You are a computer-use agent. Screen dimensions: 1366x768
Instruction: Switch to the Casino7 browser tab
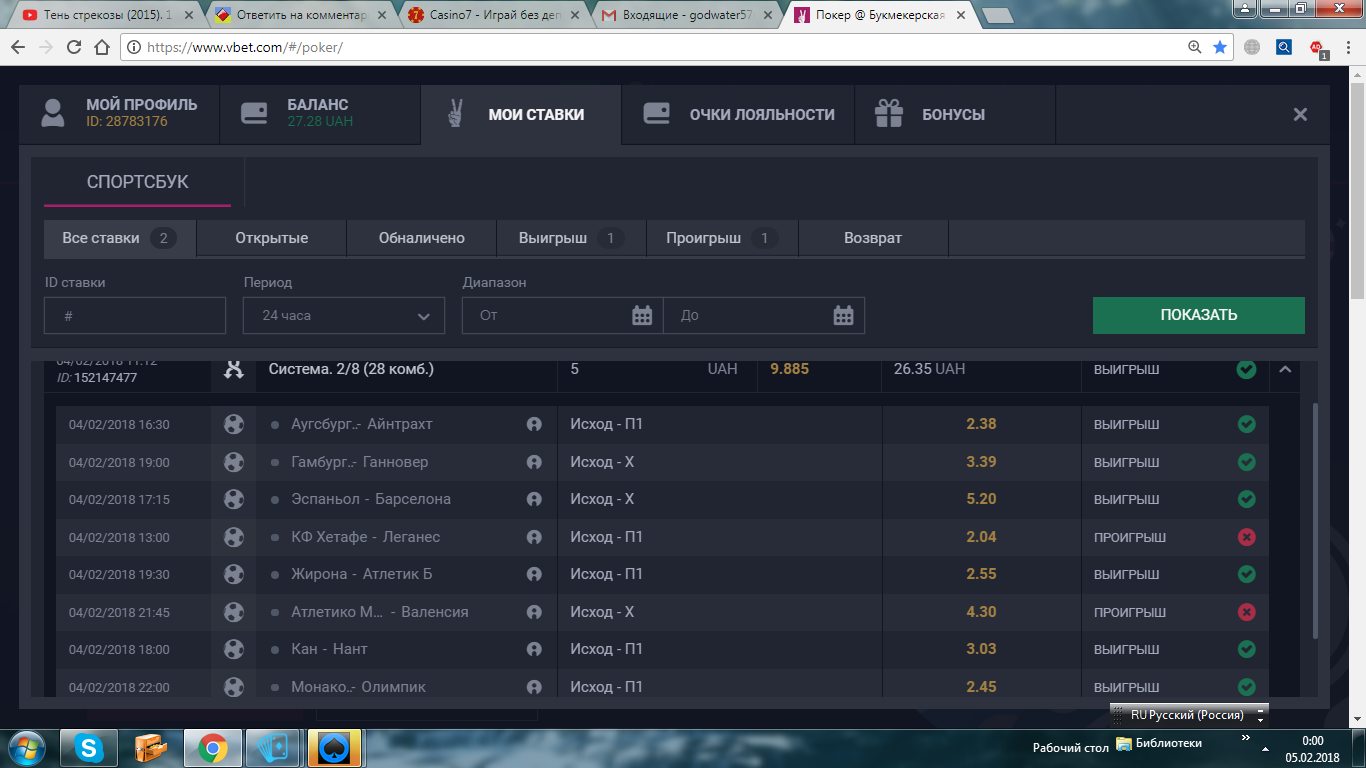click(x=492, y=16)
